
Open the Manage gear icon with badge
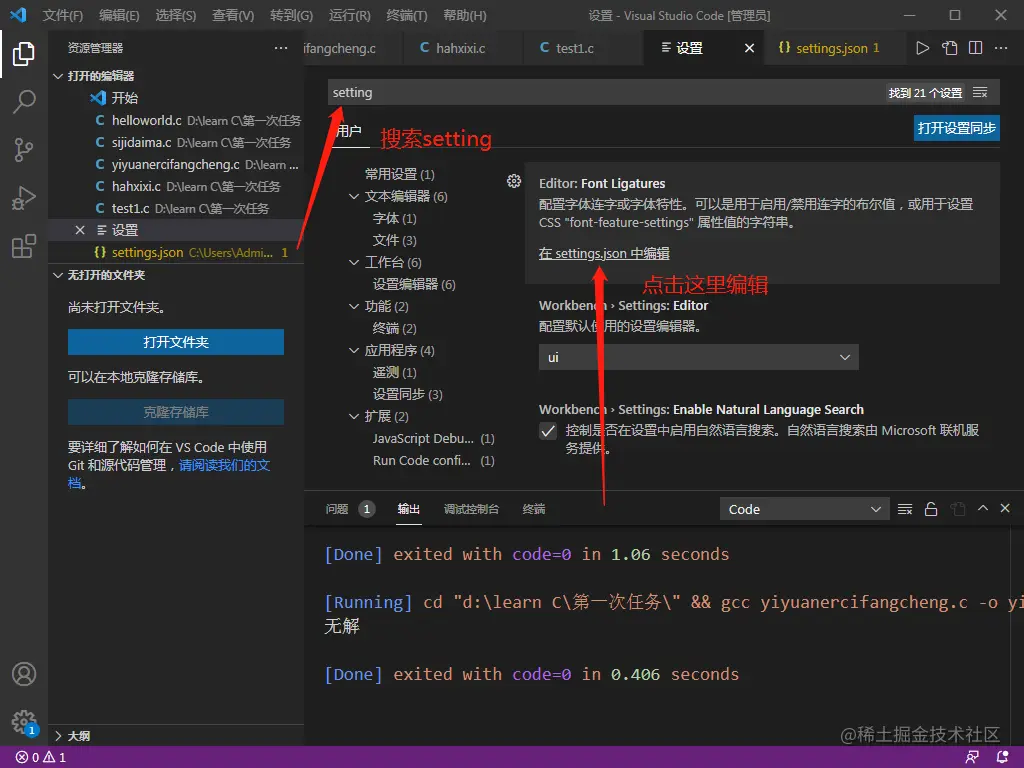point(24,722)
